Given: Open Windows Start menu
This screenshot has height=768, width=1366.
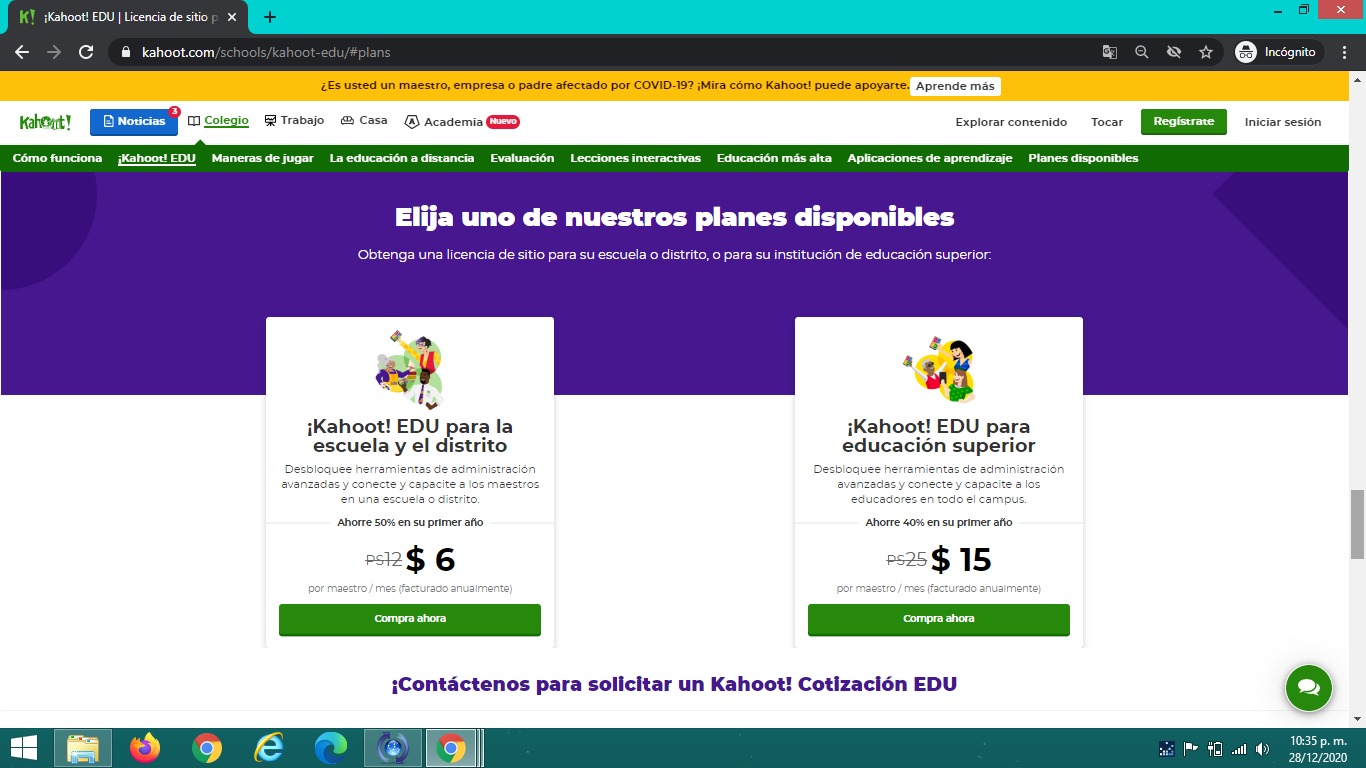Looking at the screenshot, I should pos(23,748).
